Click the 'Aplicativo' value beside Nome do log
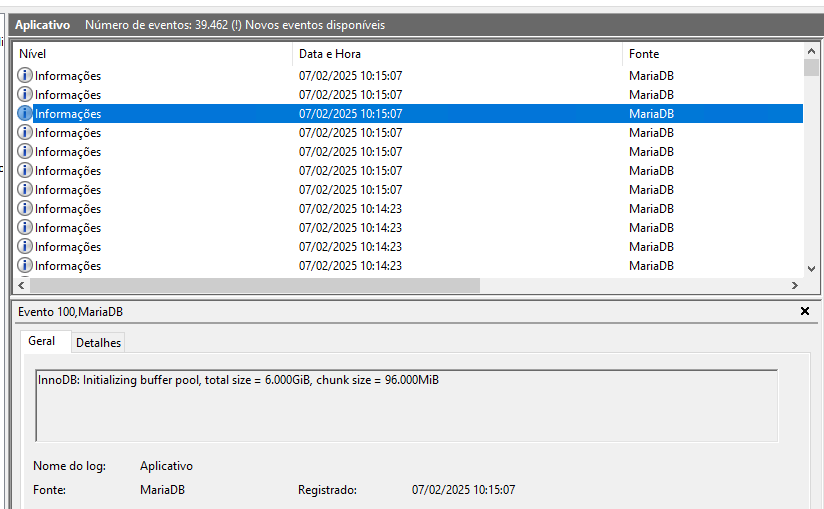 (166, 466)
